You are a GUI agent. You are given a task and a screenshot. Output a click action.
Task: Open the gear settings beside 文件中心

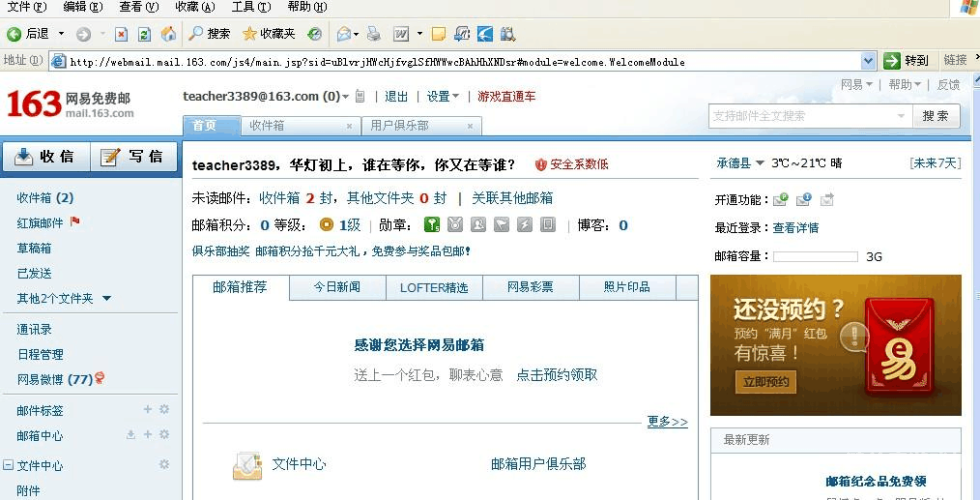(164, 464)
